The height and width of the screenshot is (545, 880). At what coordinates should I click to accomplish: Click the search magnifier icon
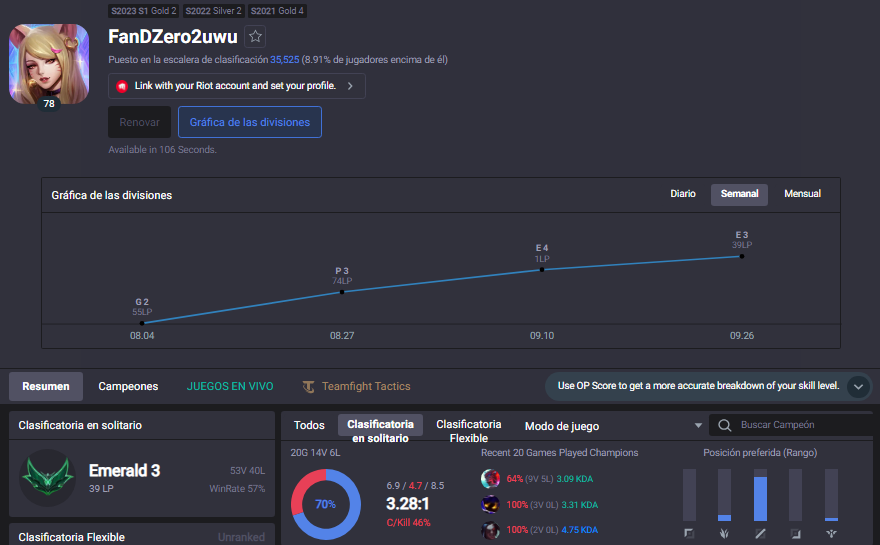click(x=725, y=425)
